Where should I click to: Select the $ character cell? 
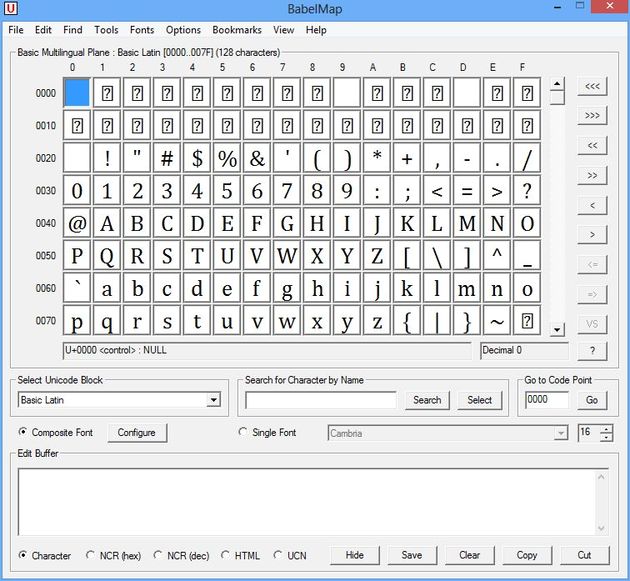click(x=197, y=158)
